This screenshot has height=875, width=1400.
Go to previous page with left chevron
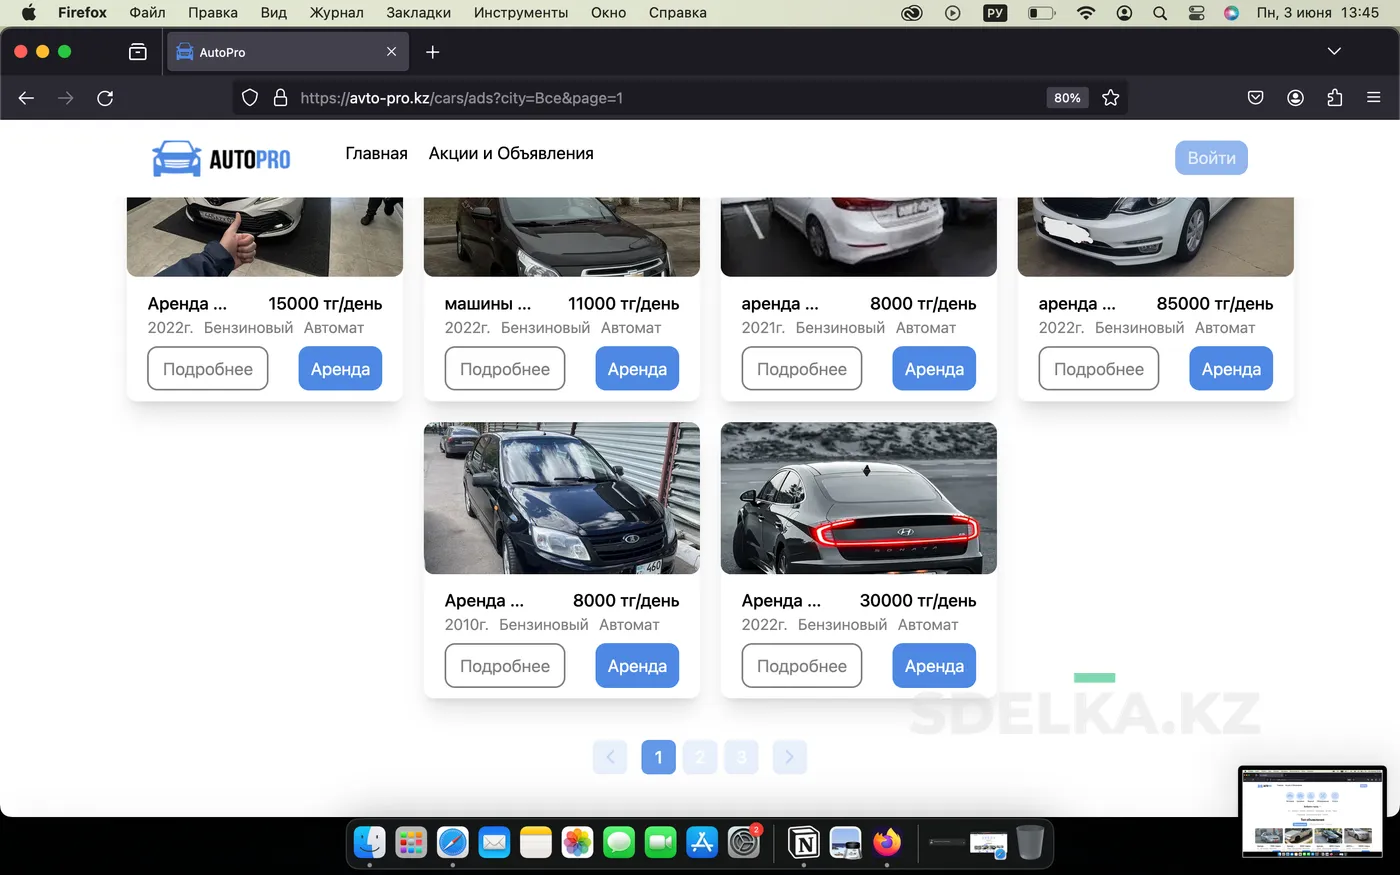pos(610,757)
